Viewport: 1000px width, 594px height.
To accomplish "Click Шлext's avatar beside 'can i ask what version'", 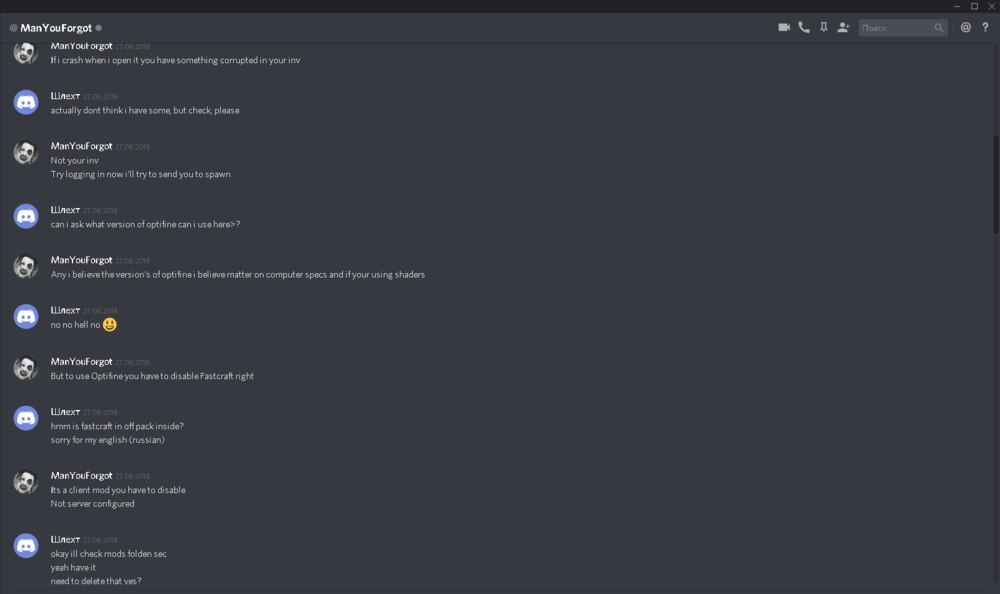I will (x=25, y=215).
